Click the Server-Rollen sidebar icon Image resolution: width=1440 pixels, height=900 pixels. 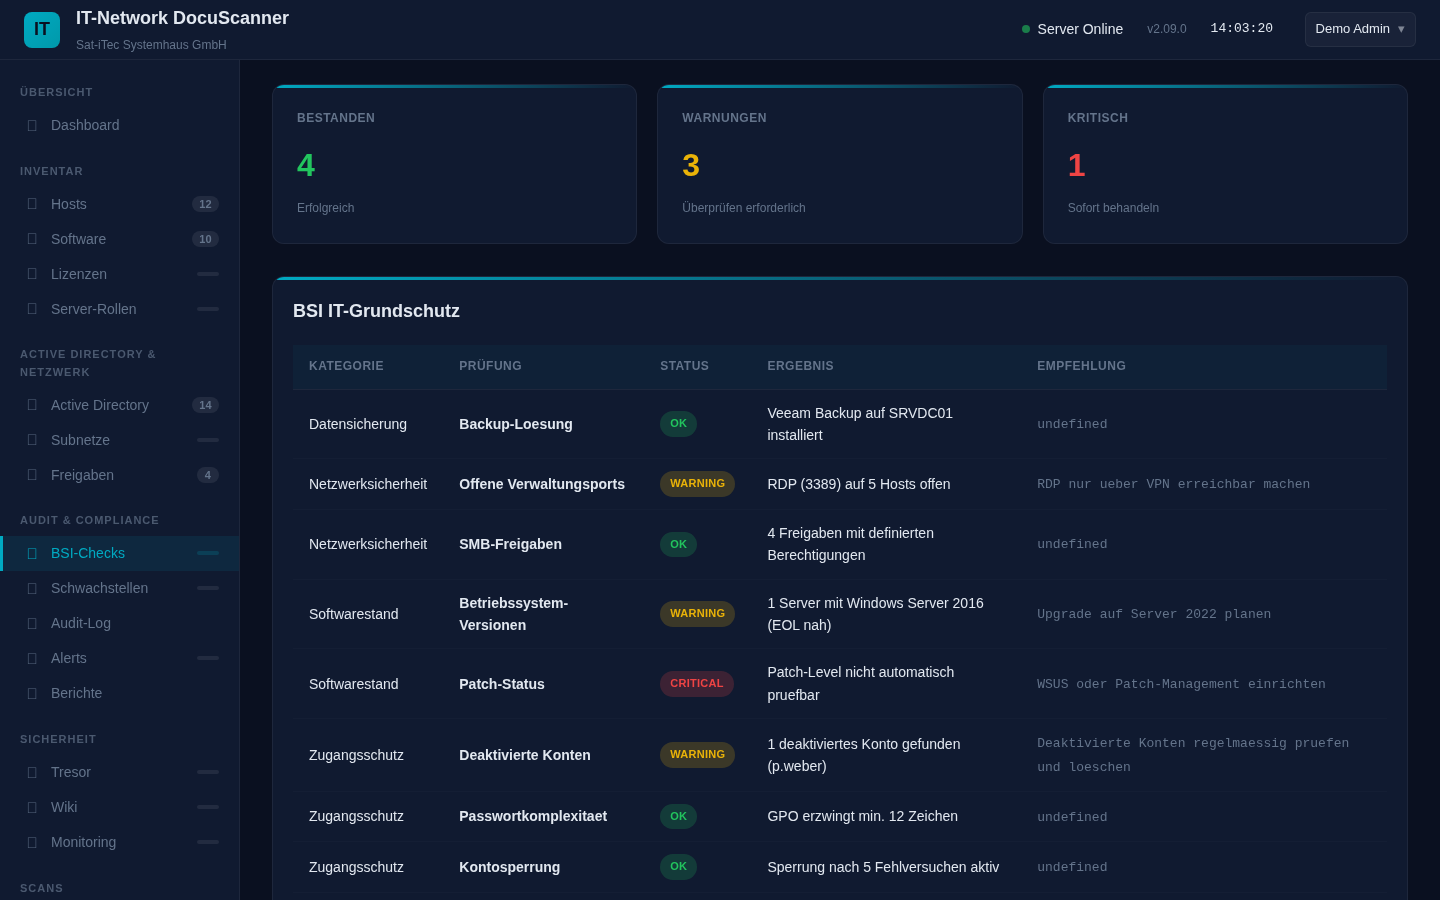click(32, 309)
